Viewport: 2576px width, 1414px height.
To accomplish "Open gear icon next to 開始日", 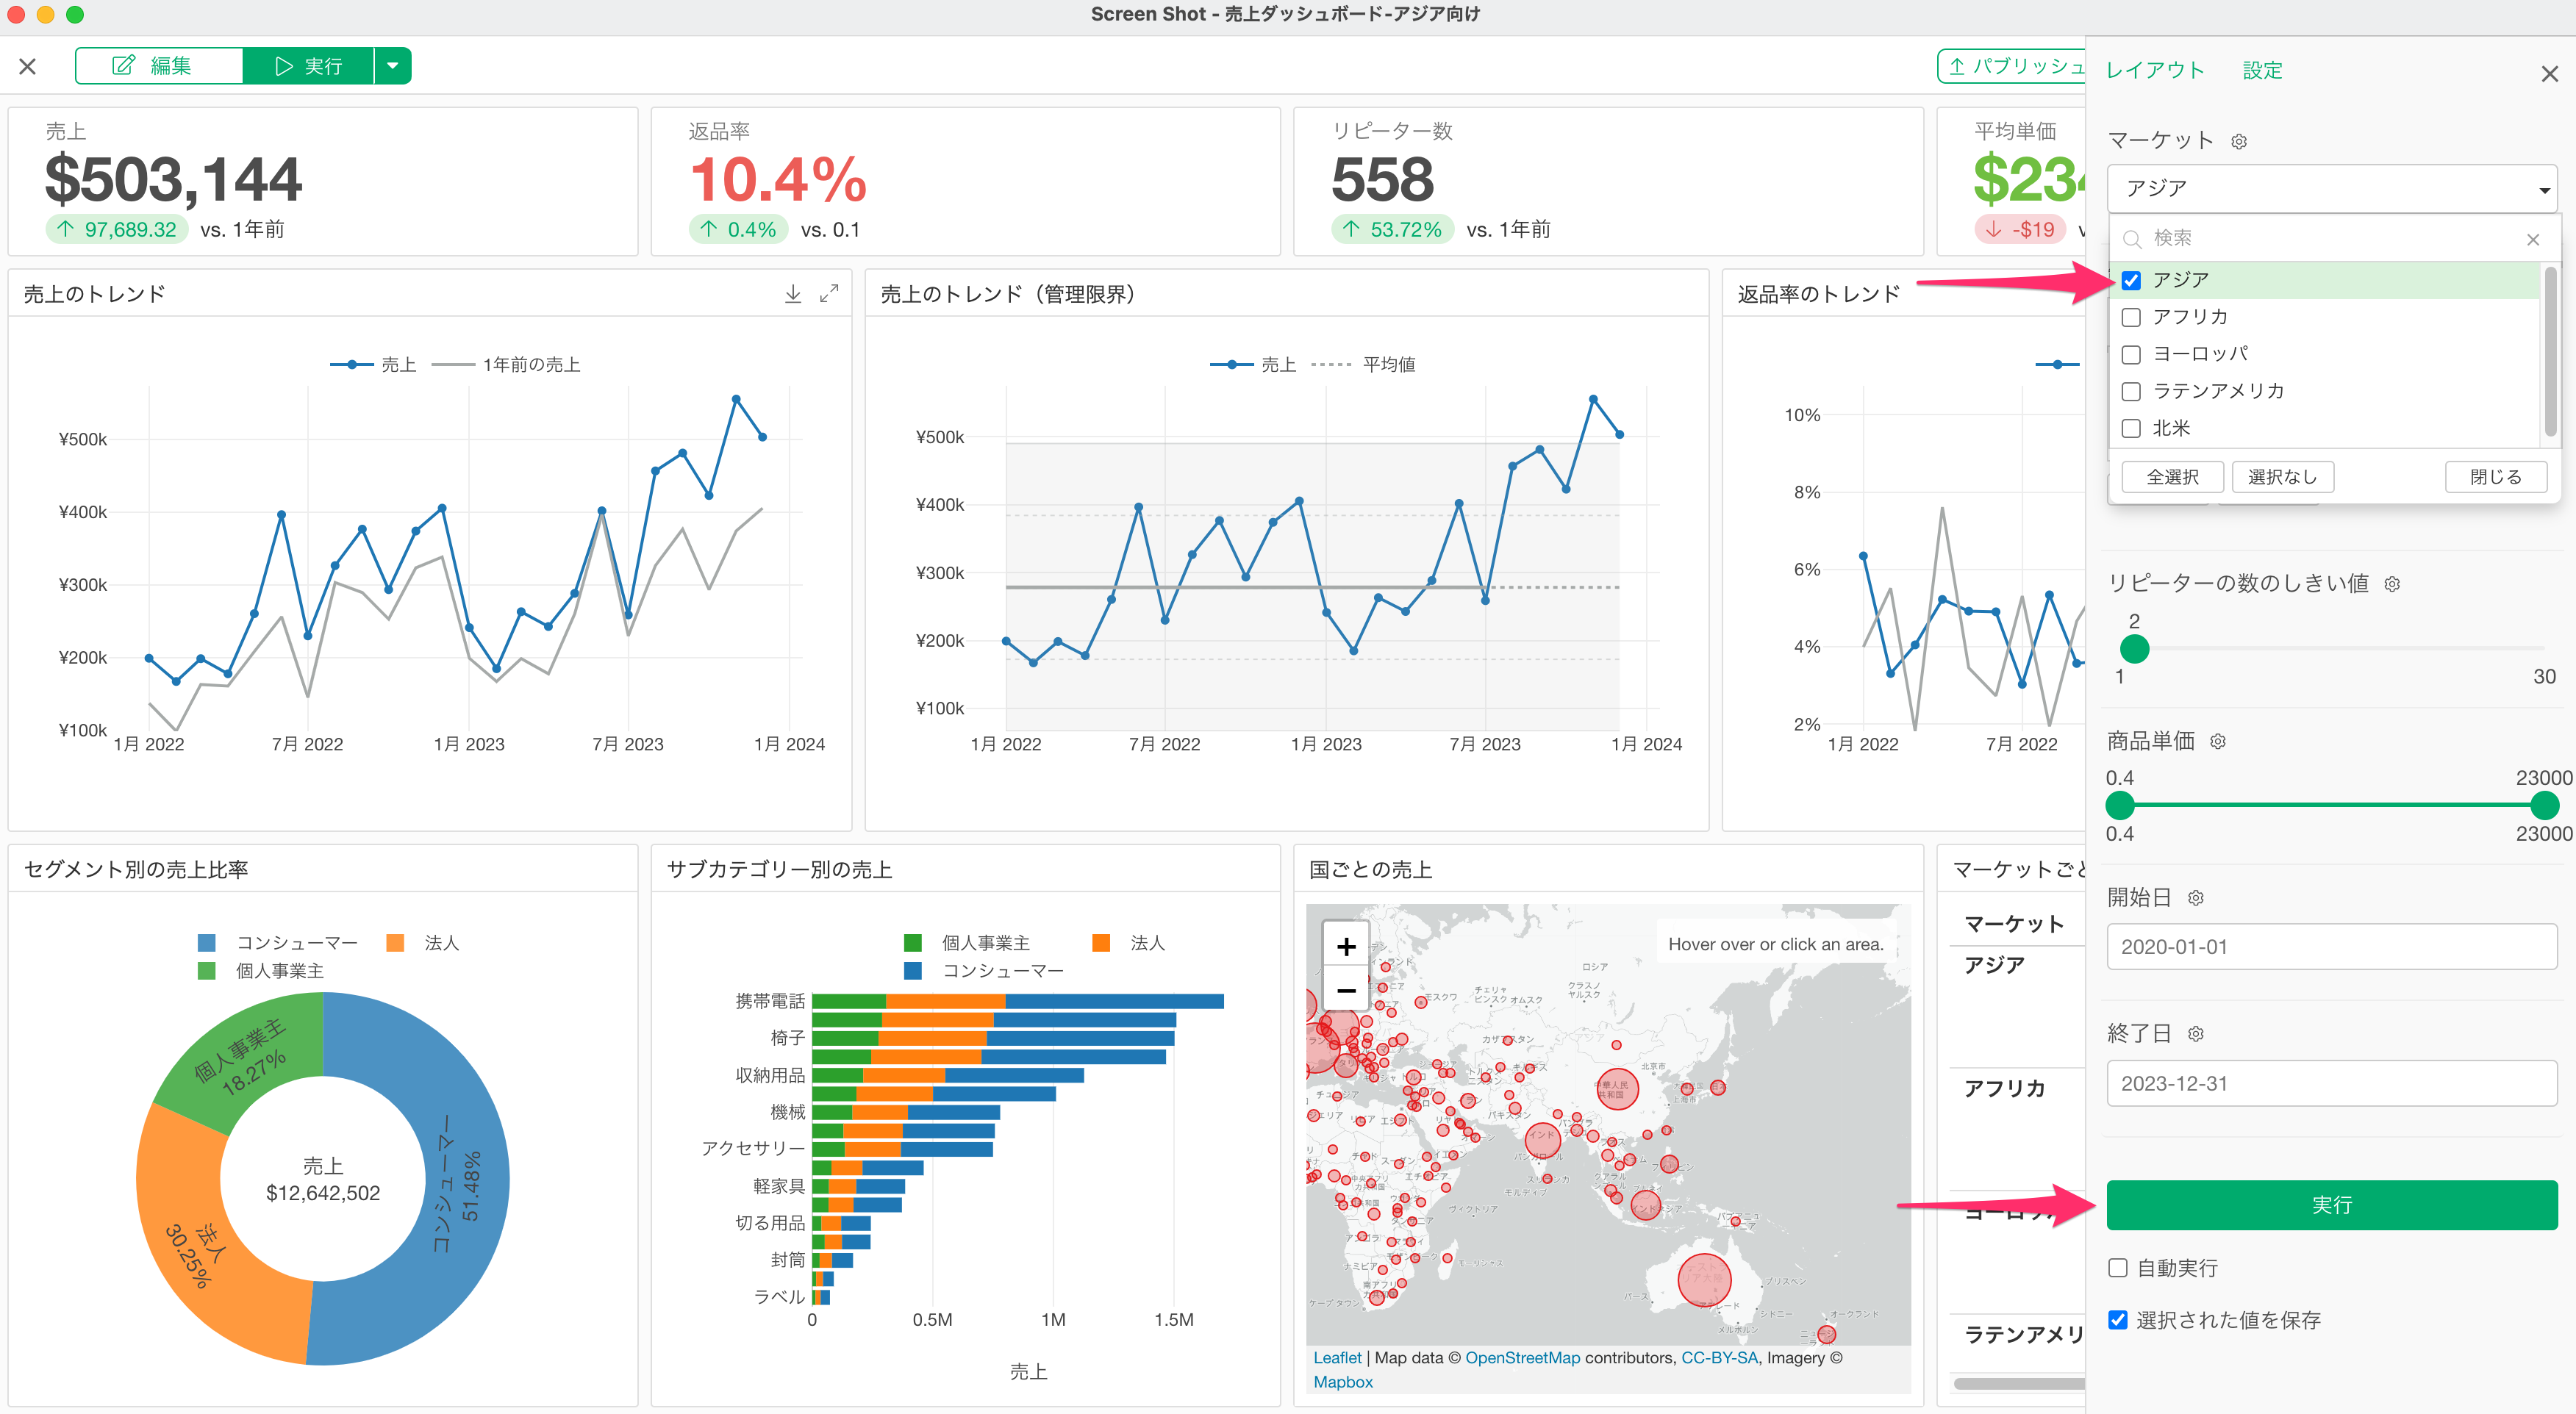I will [x=2196, y=898].
